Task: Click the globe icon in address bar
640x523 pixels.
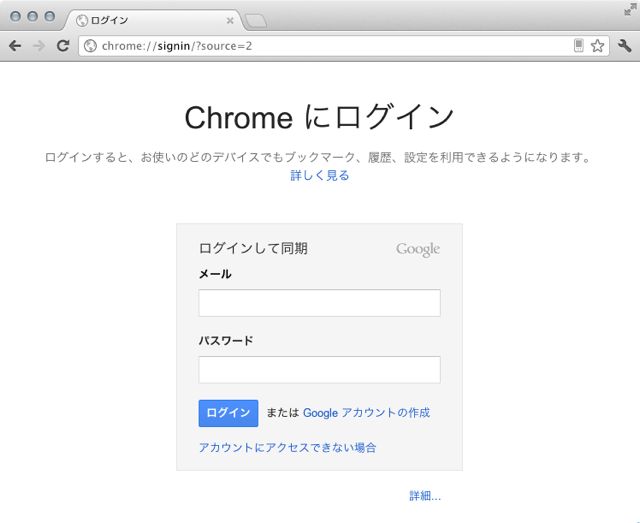Action: (90, 46)
